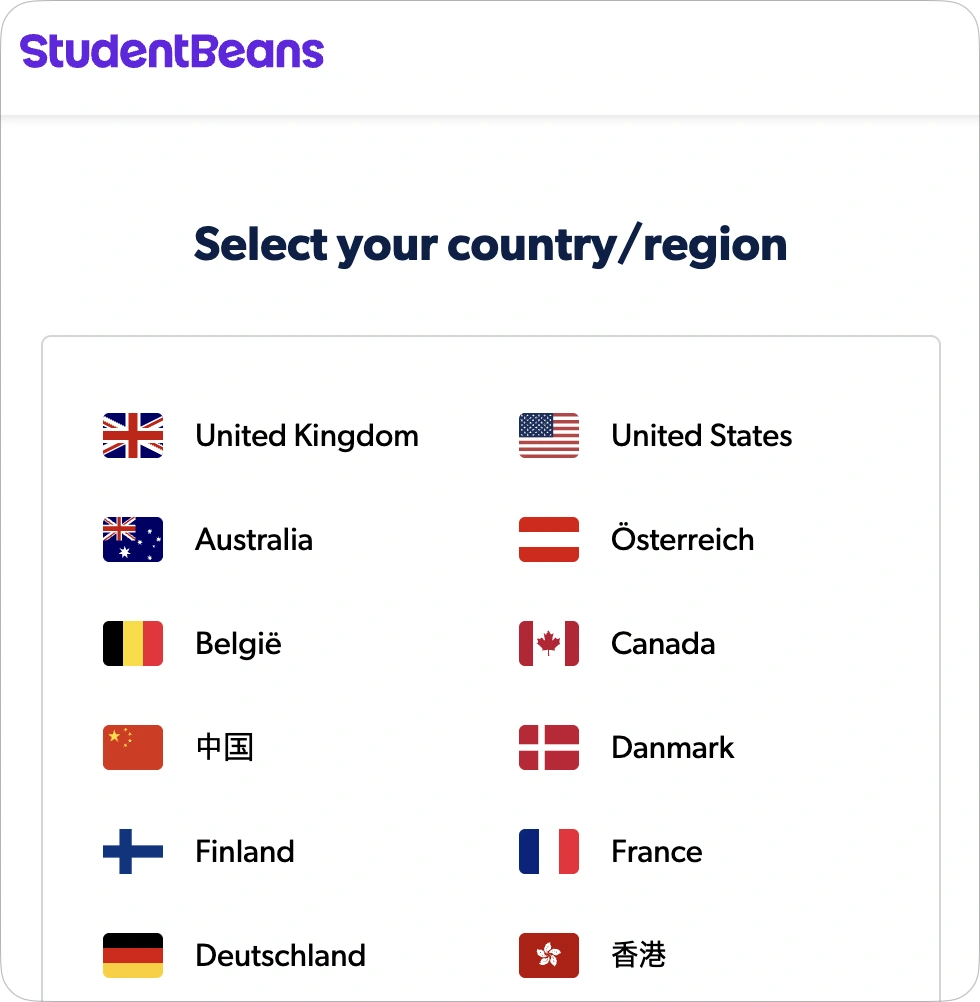Click the Australia flag icon
The width and height of the screenshot is (980, 1002).
pyautogui.click(x=133, y=540)
